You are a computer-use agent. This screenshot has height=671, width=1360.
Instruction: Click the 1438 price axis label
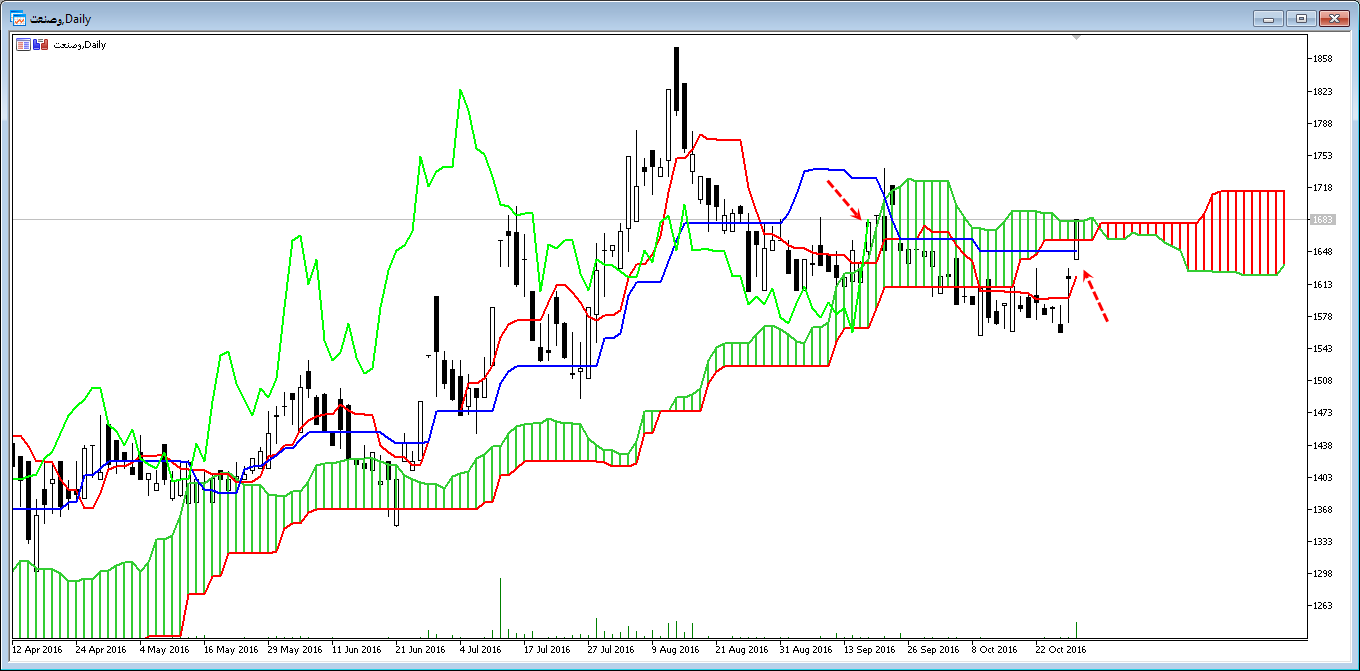tap(1322, 445)
